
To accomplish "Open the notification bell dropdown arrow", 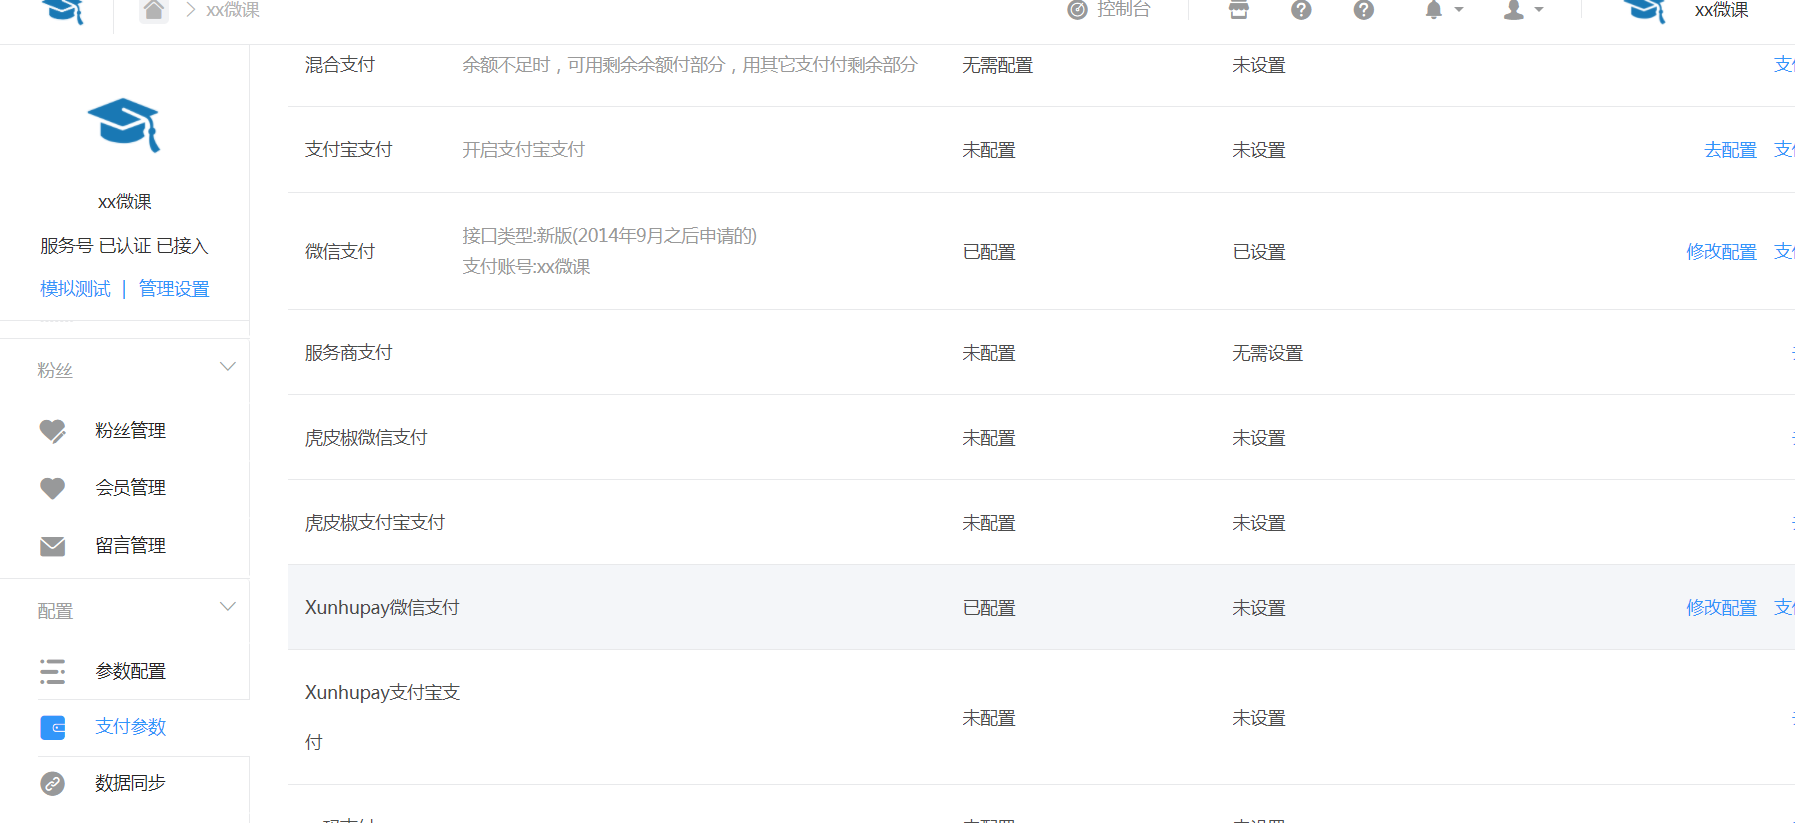I will tap(1459, 10).
